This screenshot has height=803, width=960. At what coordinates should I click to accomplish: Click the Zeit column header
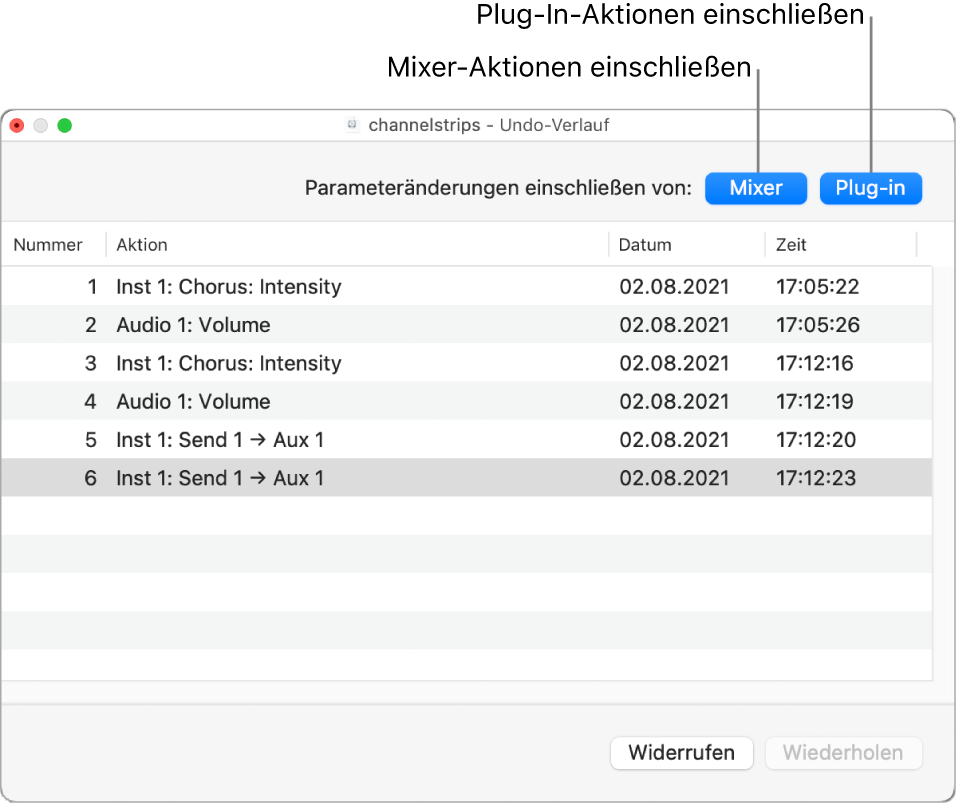(x=791, y=245)
